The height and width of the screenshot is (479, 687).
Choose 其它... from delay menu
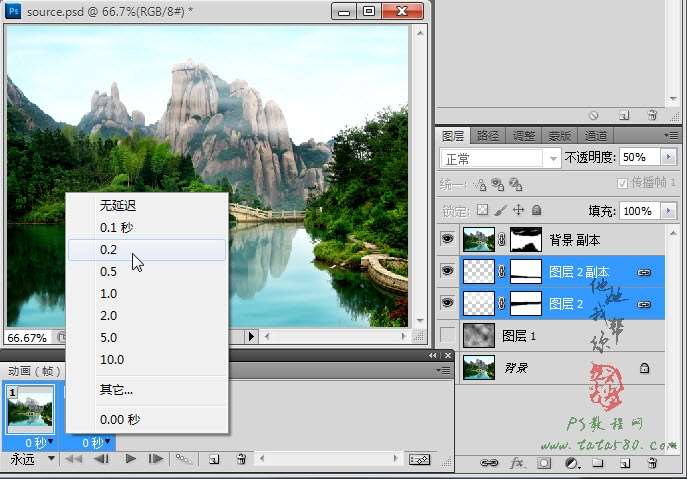[116, 390]
